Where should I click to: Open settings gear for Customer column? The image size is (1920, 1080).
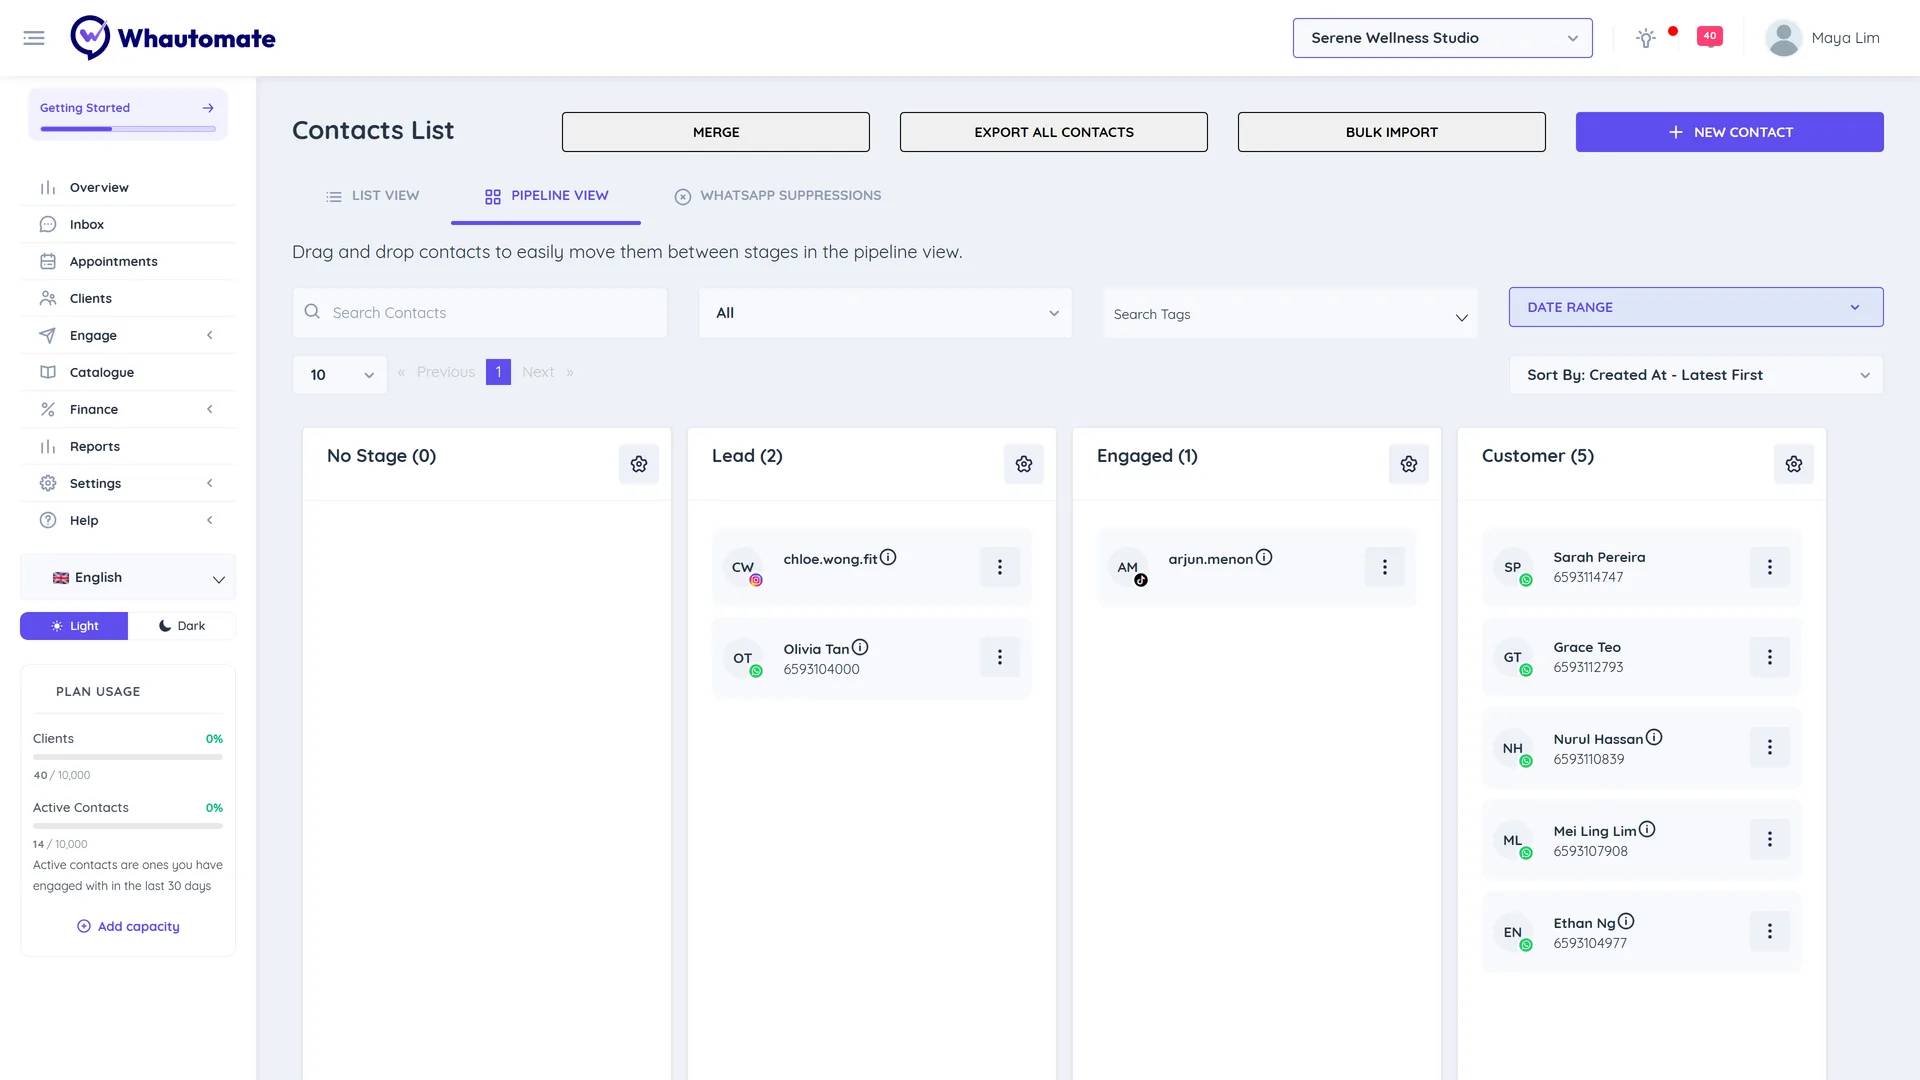point(1794,464)
